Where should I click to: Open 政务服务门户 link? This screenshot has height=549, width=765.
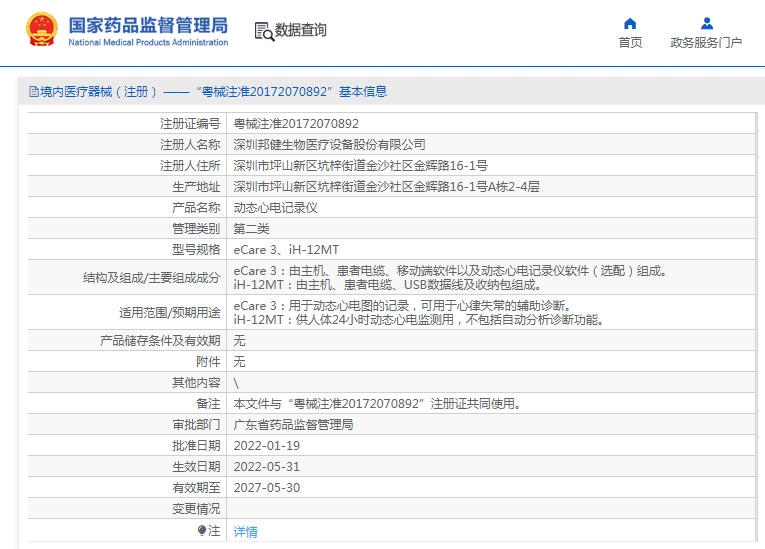706,42
